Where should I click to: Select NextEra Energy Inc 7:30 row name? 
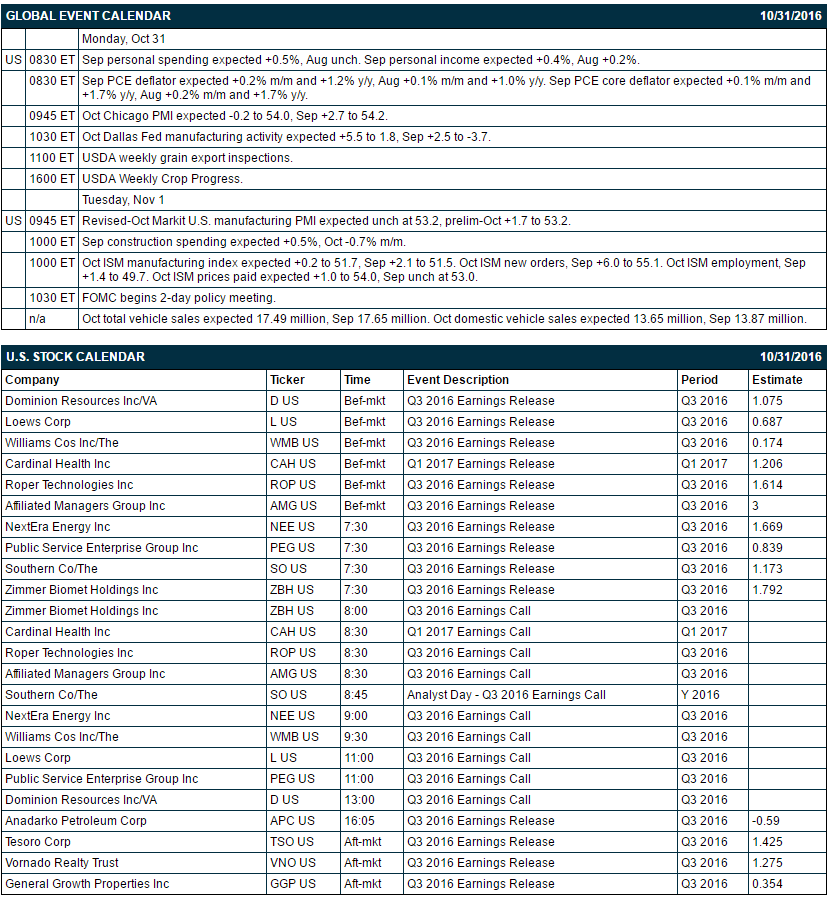58,527
